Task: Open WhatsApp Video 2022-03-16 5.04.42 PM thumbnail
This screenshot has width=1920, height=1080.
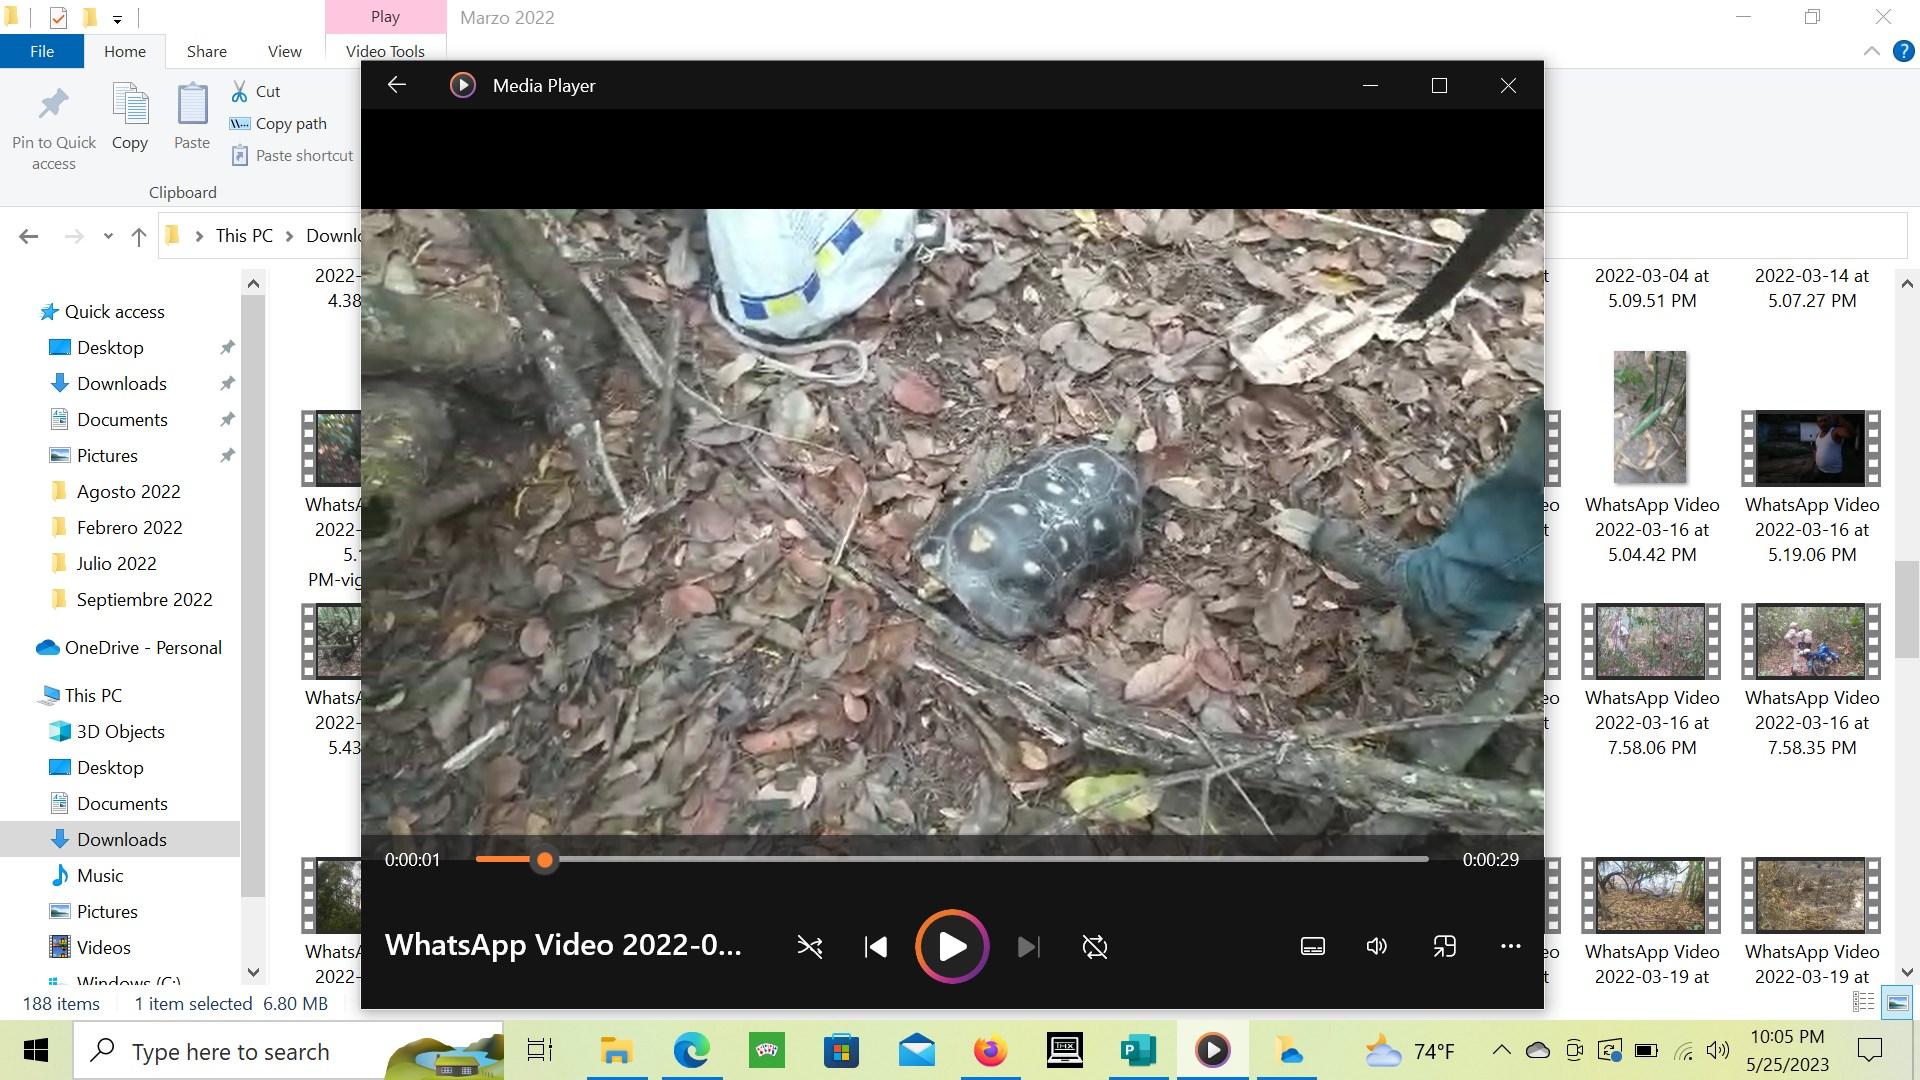Action: click(x=1650, y=418)
